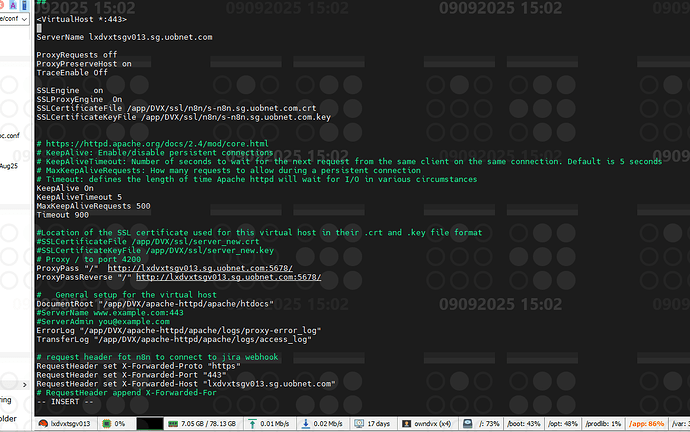This screenshot has height=432, width=690.
Task: Click the 'SSLProxyEngine On' line
Action: (79, 99)
